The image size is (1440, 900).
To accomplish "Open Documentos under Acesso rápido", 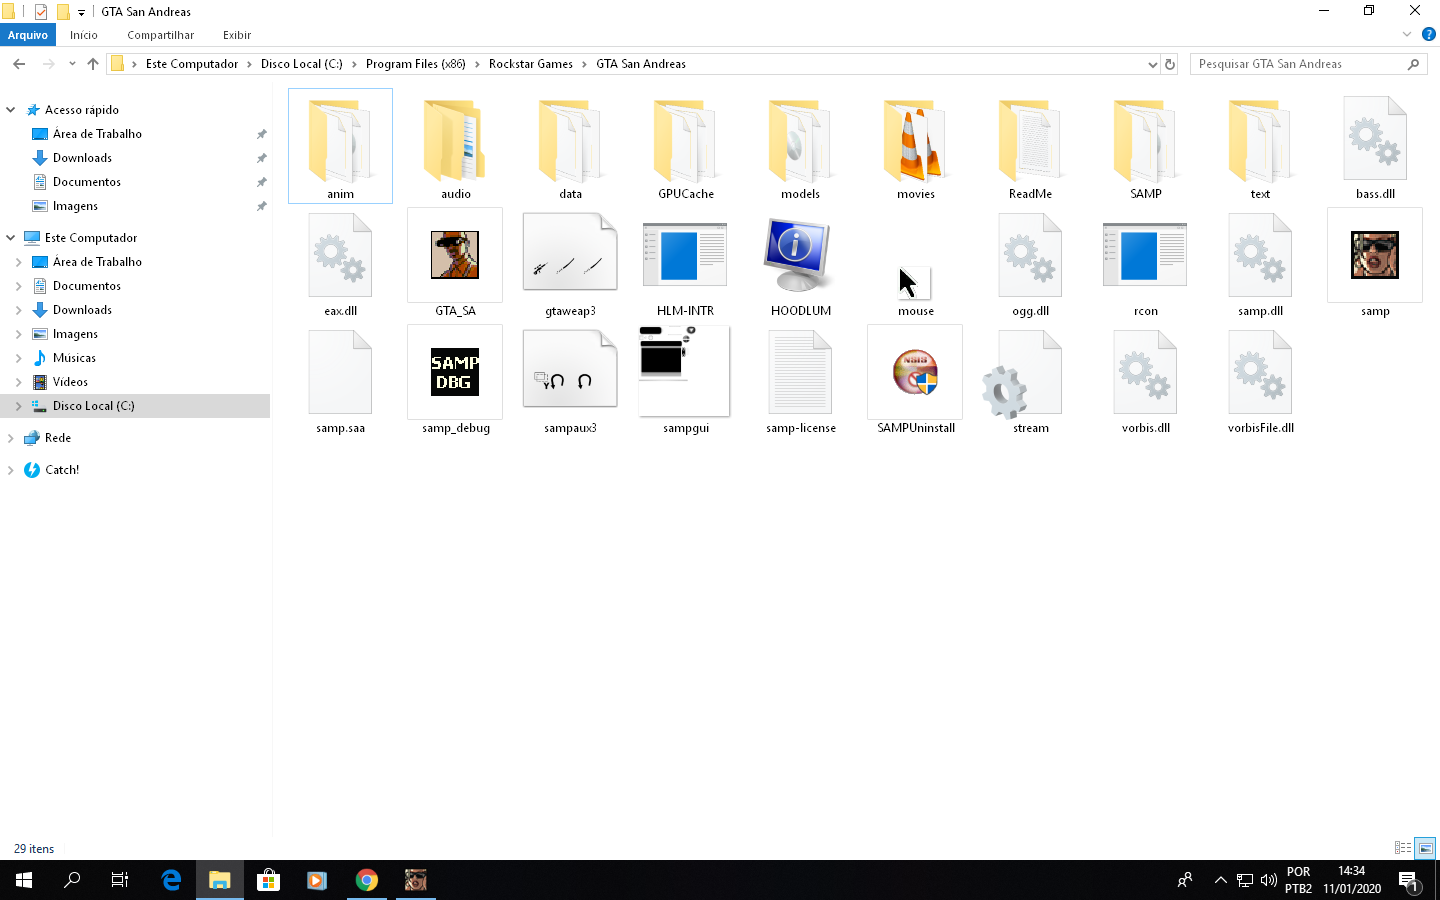I will pos(87,182).
